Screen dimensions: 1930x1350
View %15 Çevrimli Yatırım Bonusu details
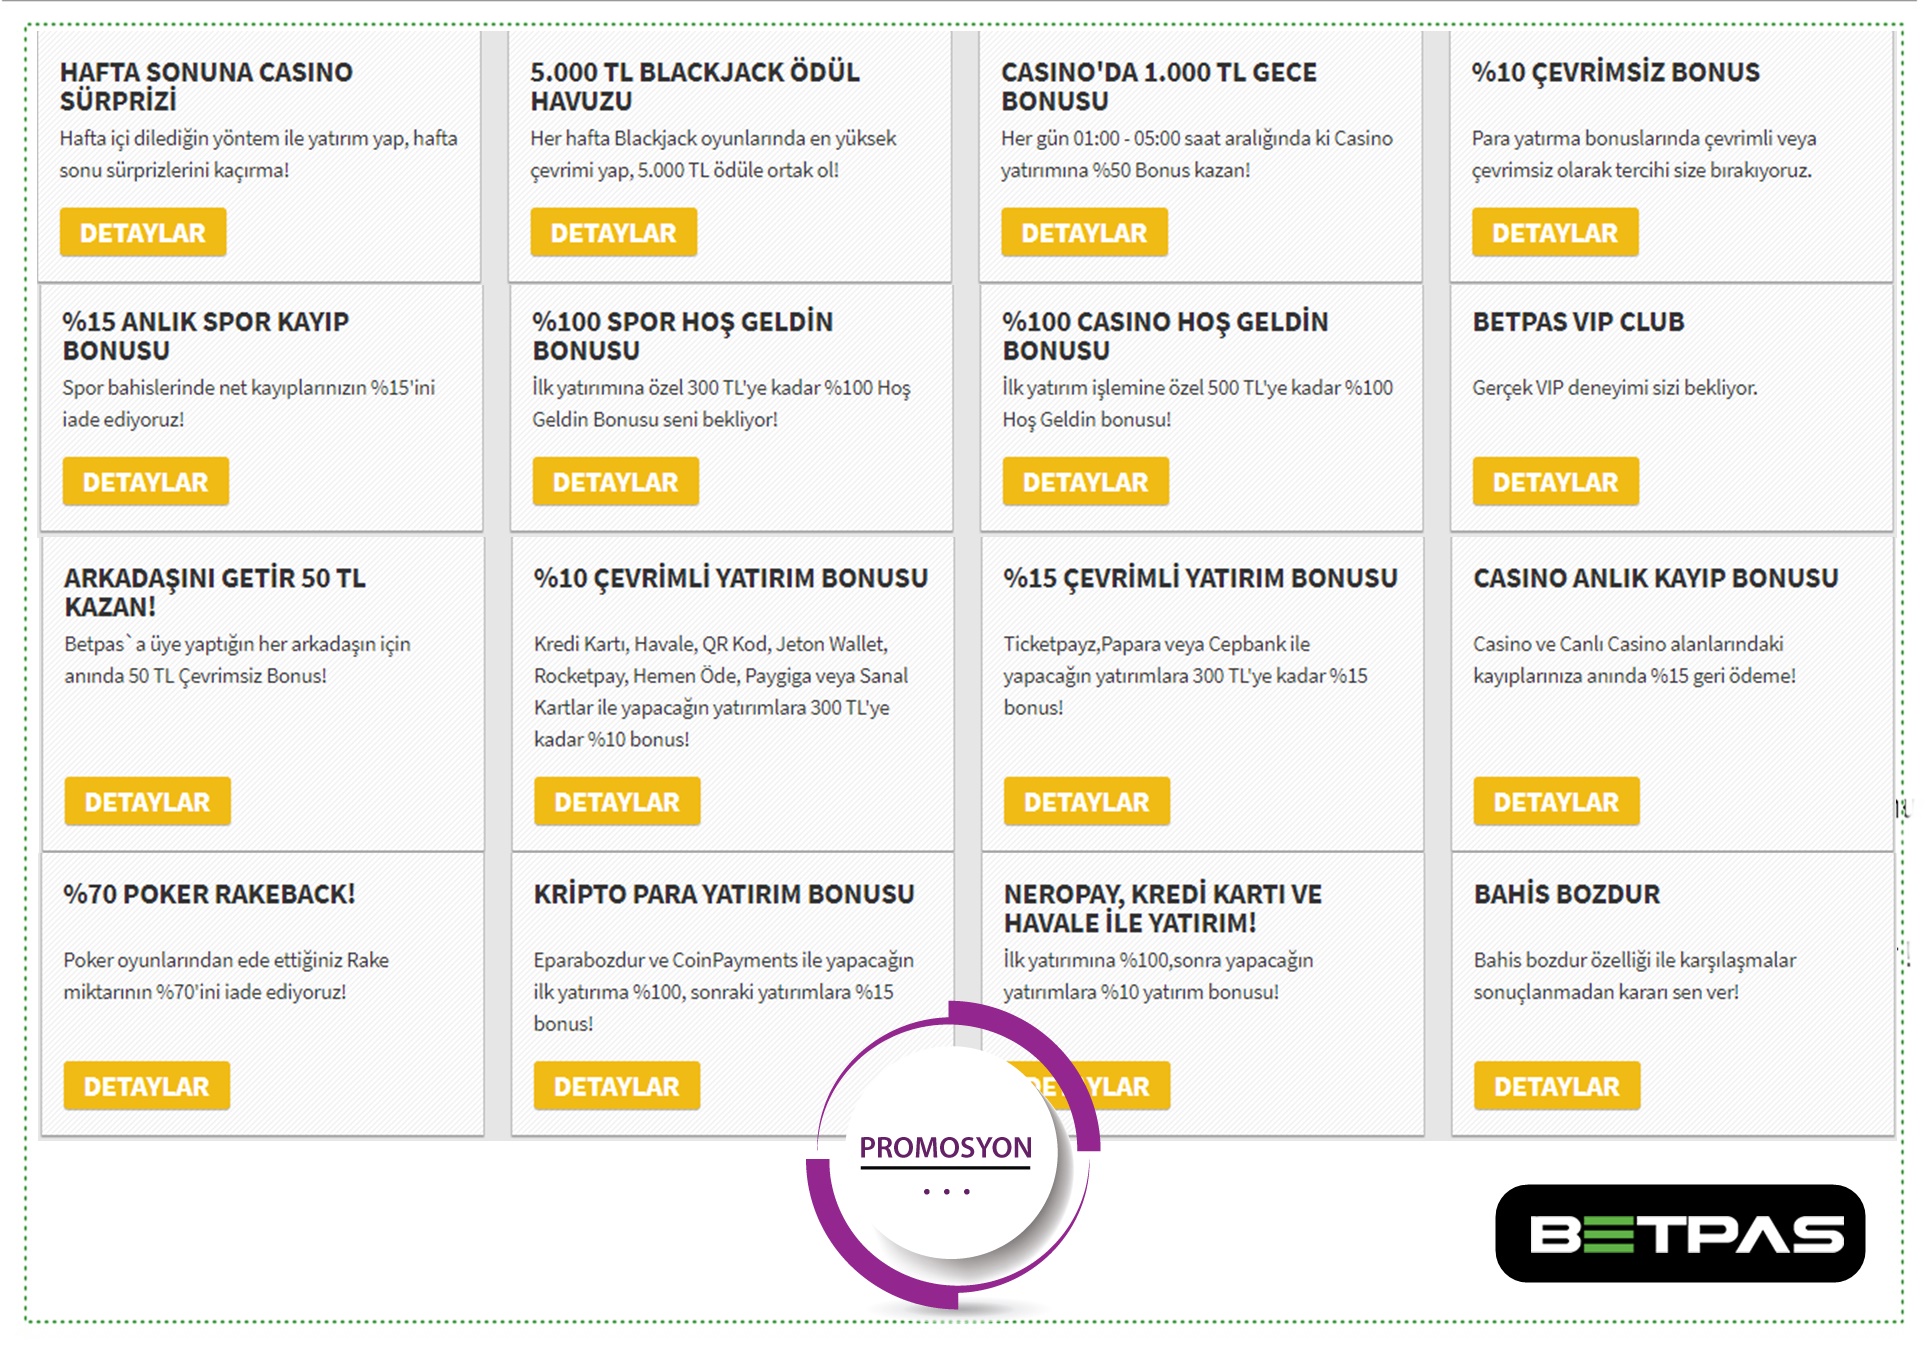coord(1086,802)
